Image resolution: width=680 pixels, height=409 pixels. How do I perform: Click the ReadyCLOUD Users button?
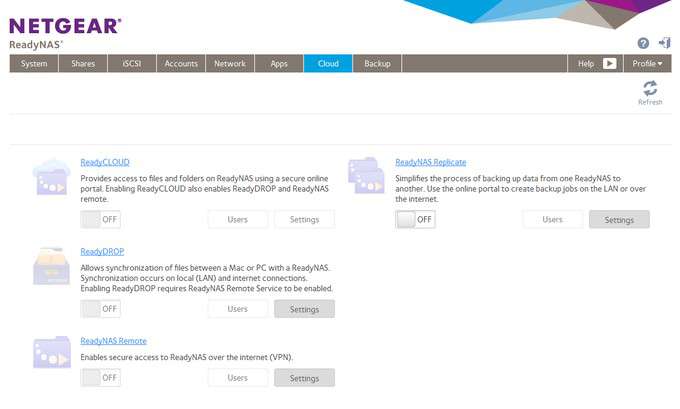pos(238,219)
